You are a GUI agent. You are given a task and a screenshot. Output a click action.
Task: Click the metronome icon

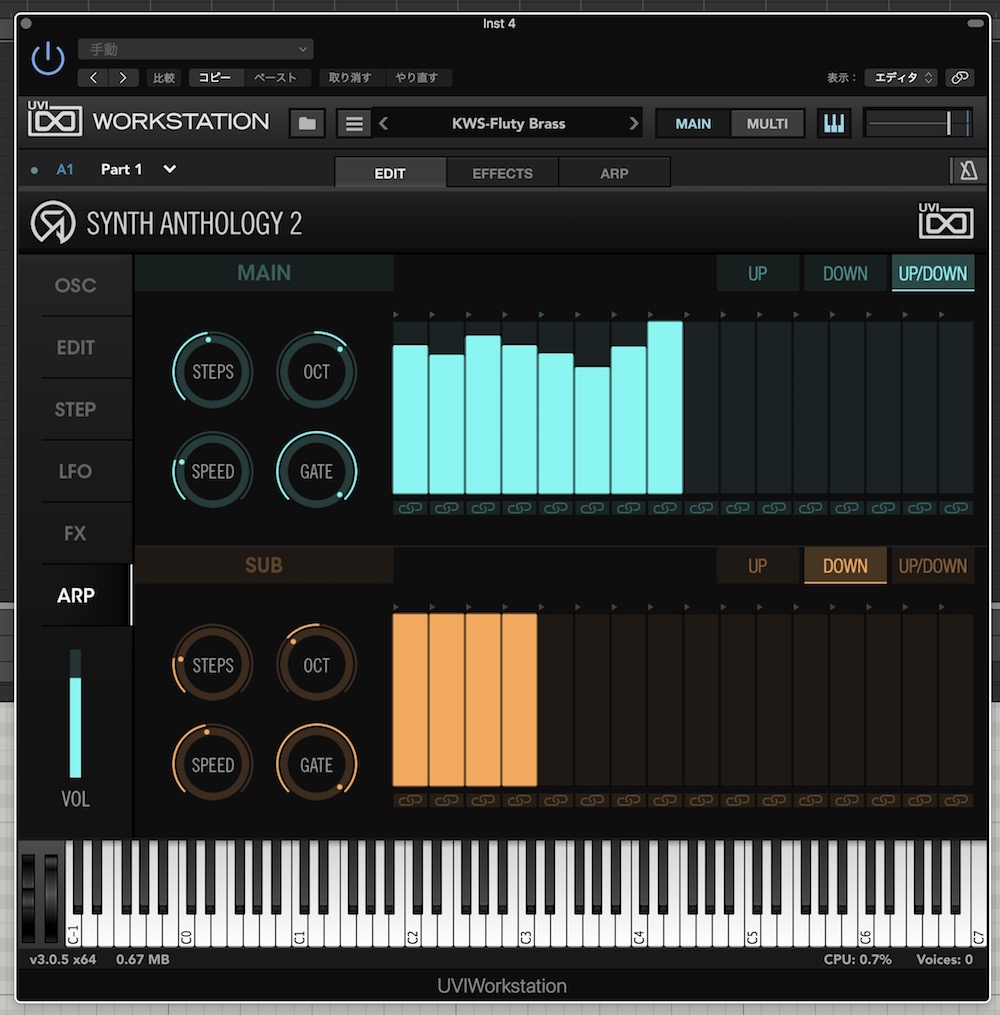pyautogui.click(x=967, y=171)
